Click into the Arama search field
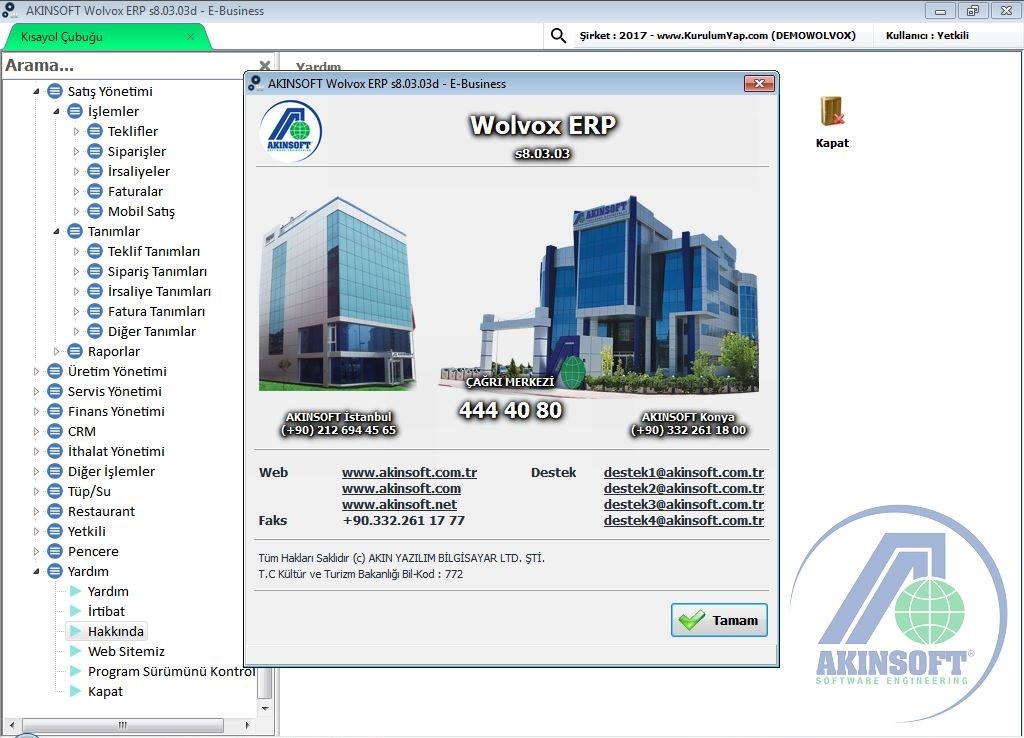Screen dimensions: 1024x738 point(129,65)
